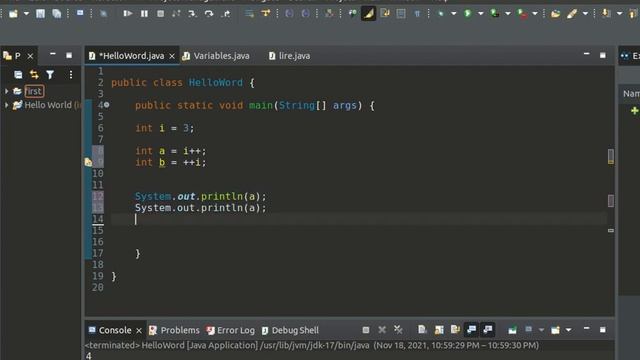Screen dimensions: 640x360
Task: Click the Resume debug button
Action: coord(128,14)
